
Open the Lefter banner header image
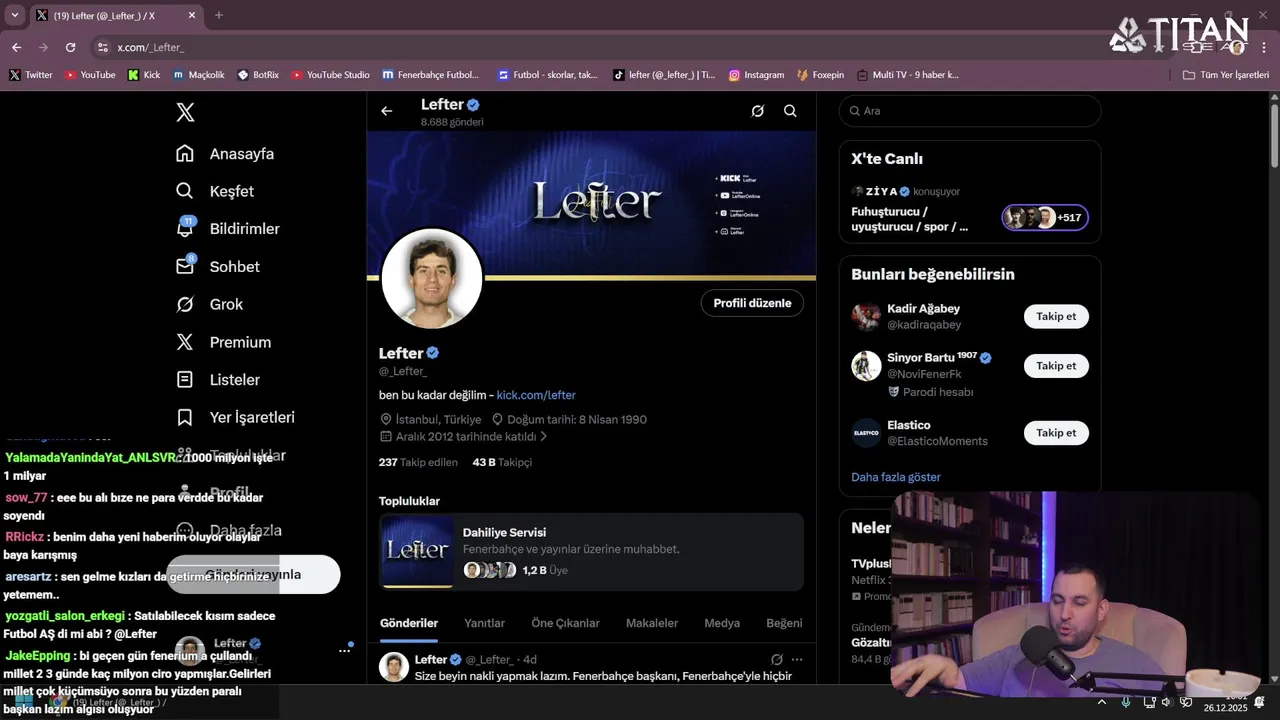coord(591,205)
